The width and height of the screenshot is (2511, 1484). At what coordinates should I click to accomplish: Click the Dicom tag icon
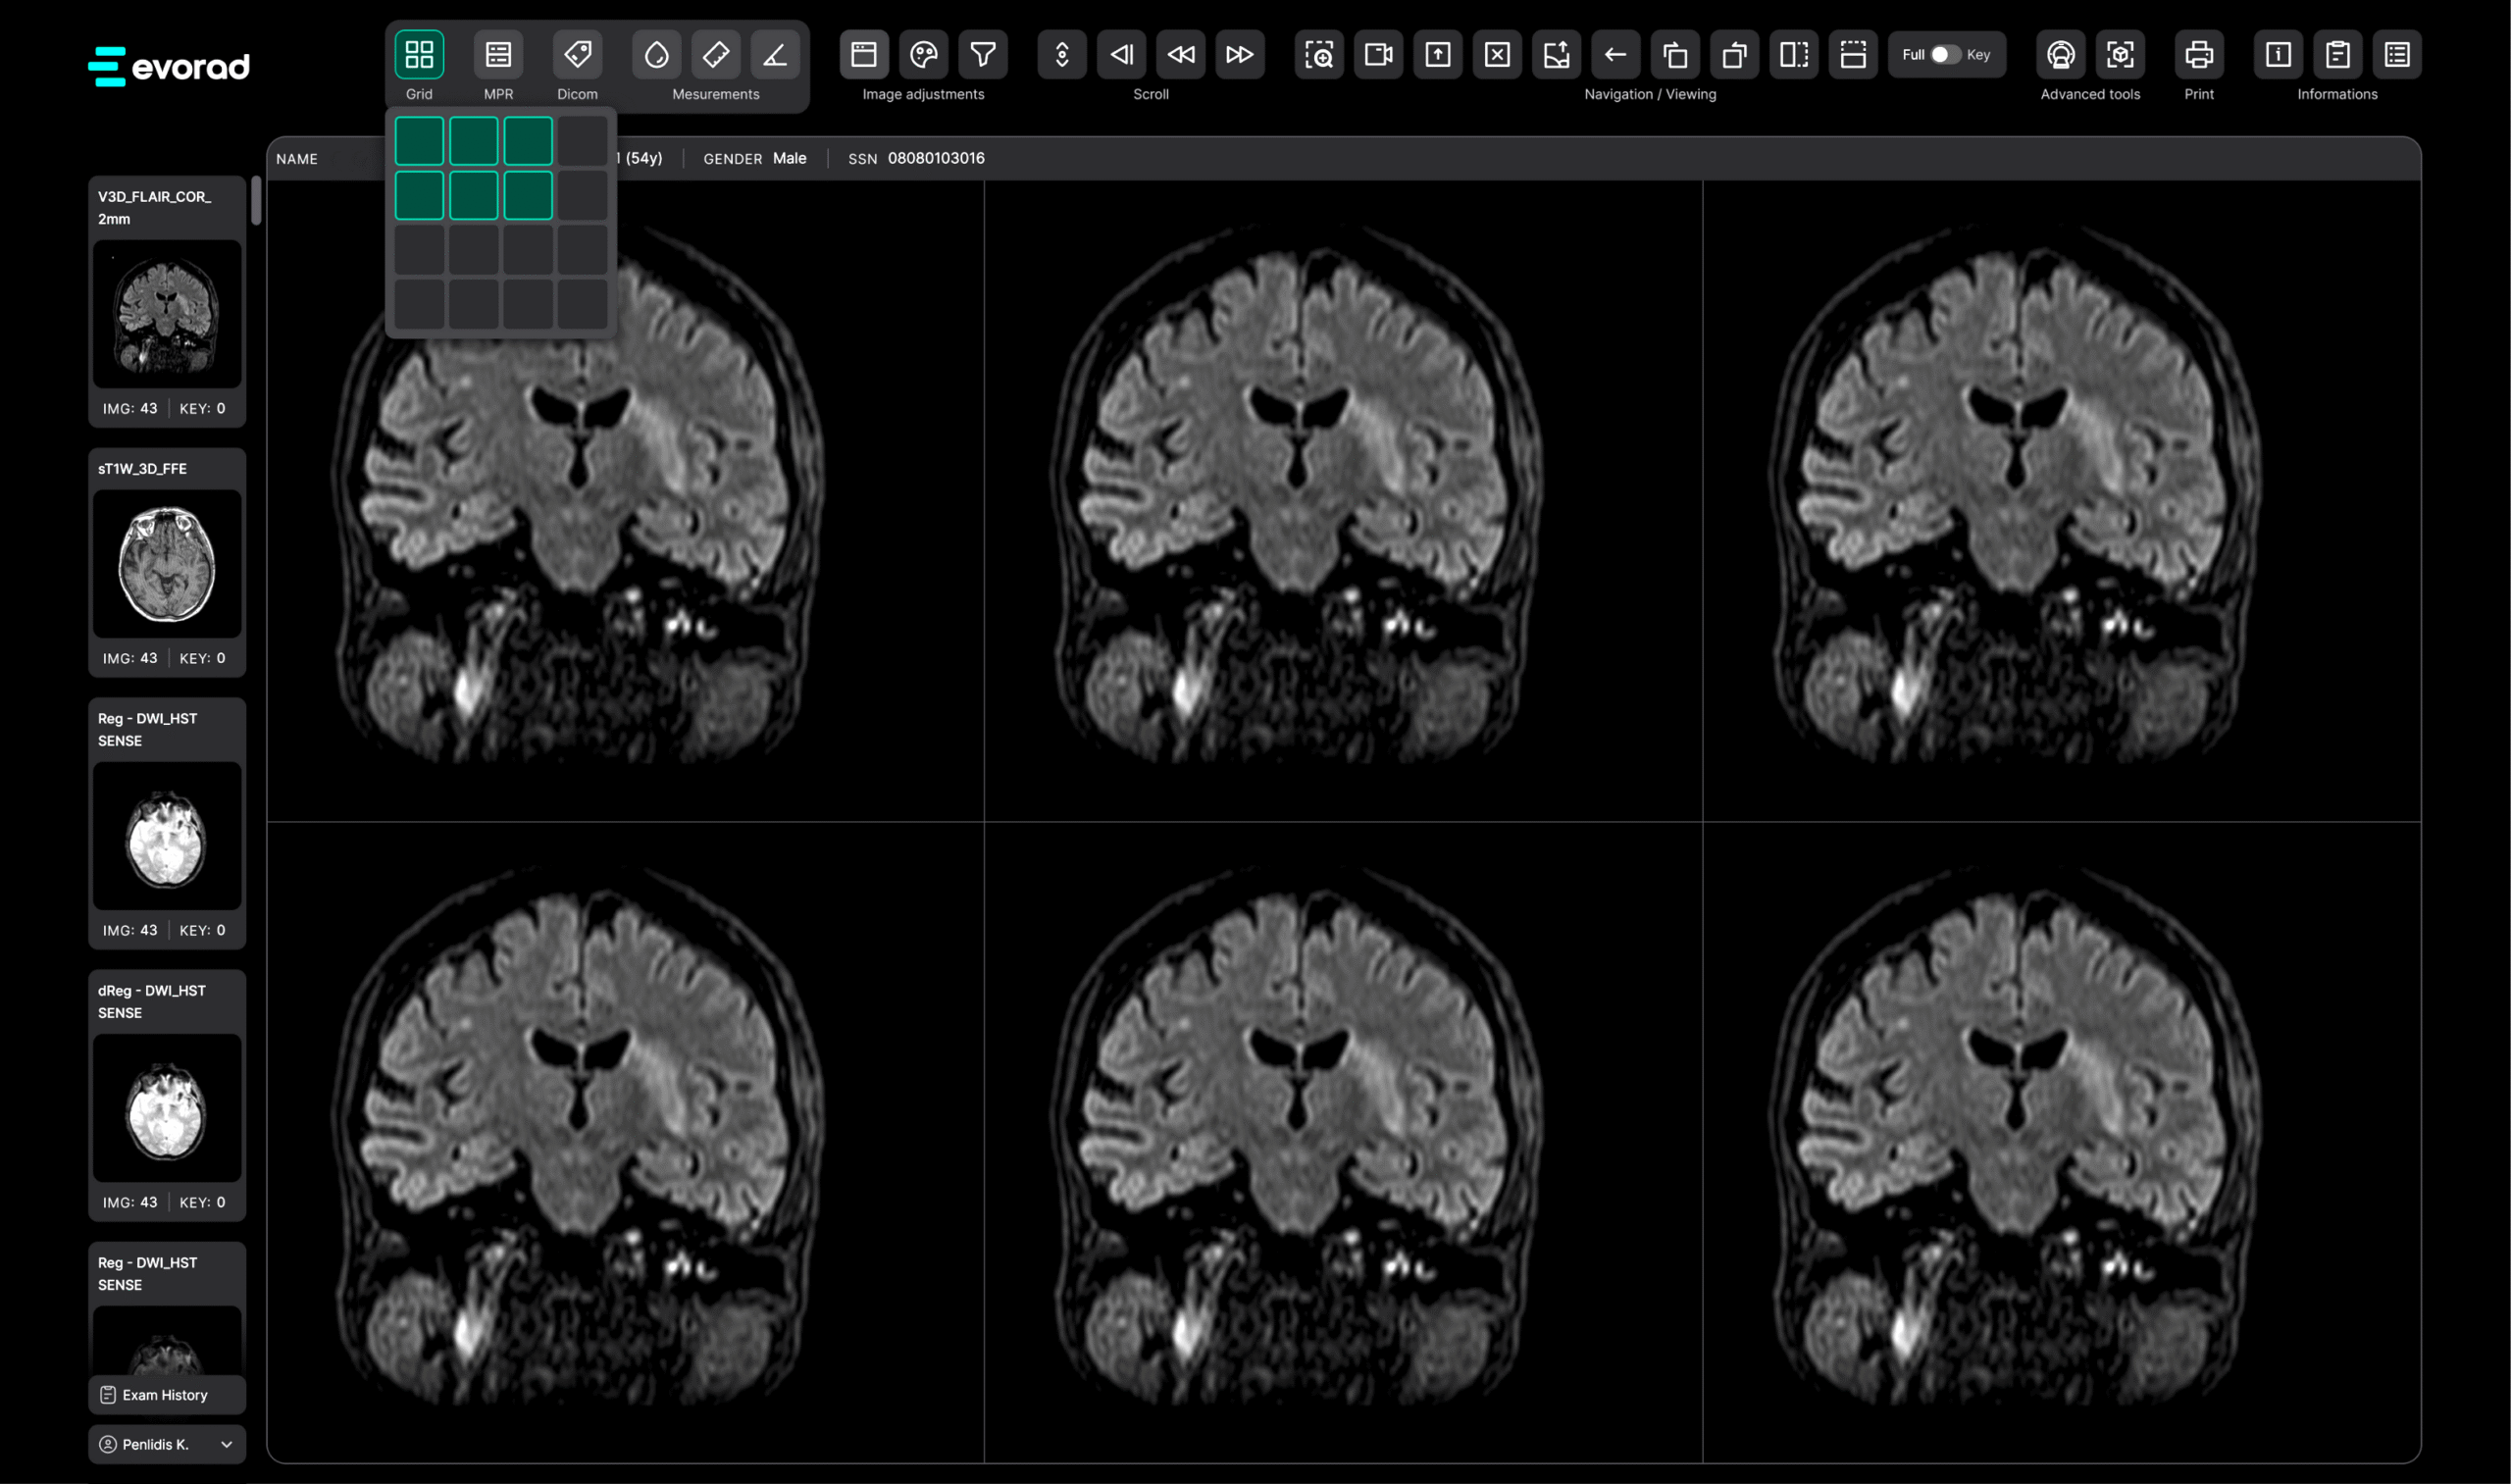[577, 54]
